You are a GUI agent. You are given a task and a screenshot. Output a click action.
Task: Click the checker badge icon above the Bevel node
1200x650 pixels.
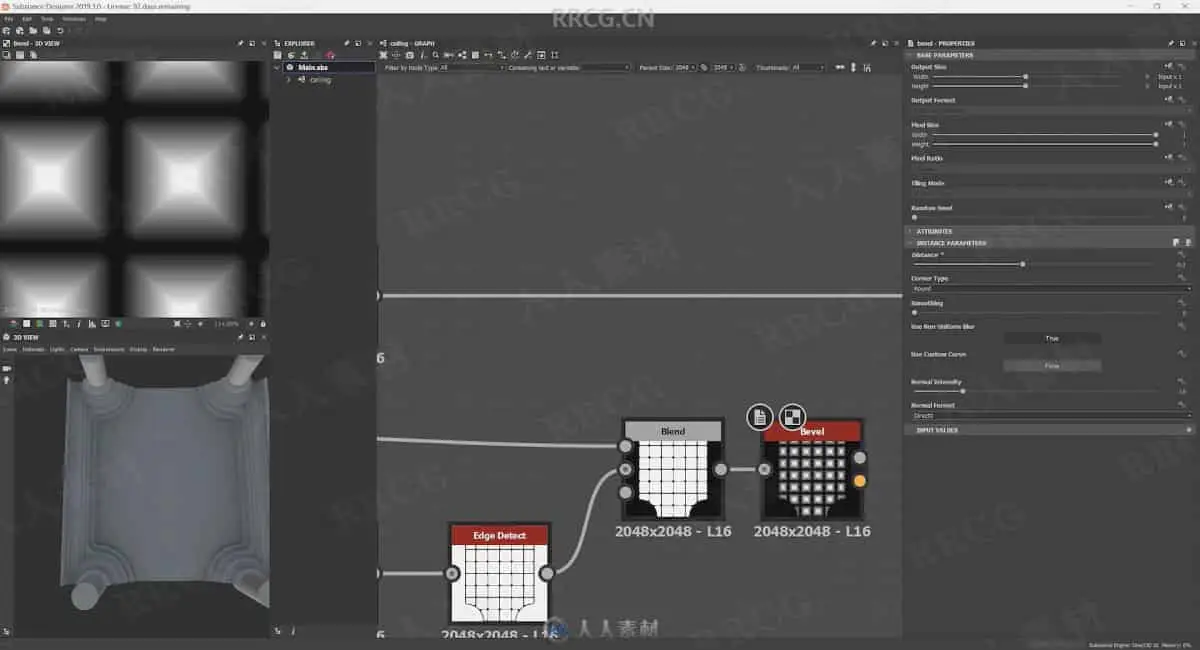(x=792, y=416)
